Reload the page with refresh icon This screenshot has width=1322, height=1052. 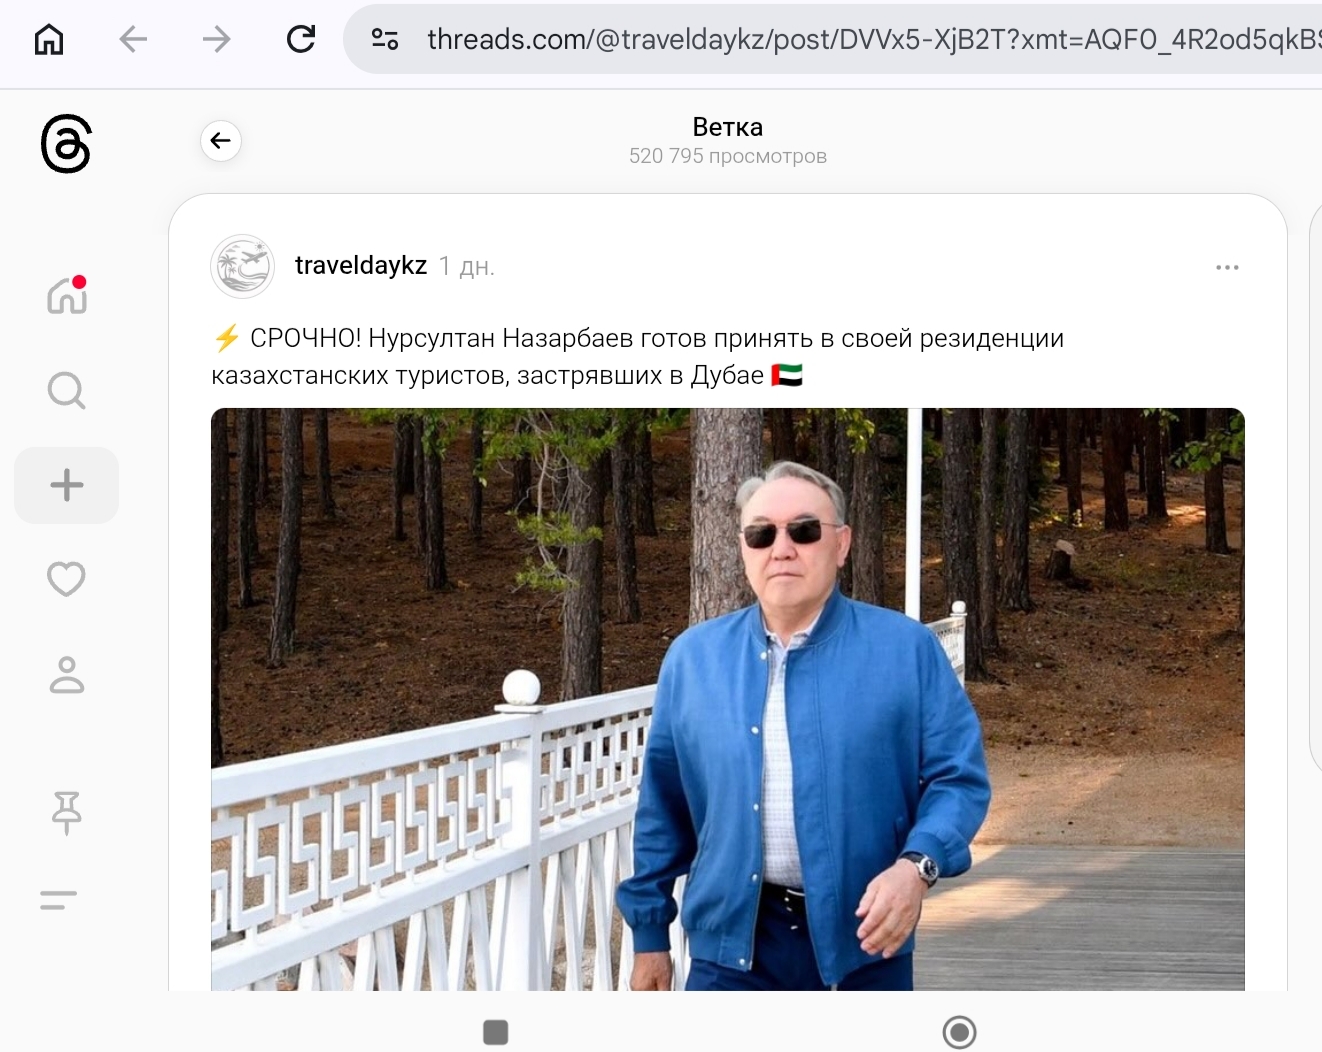[300, 39]
